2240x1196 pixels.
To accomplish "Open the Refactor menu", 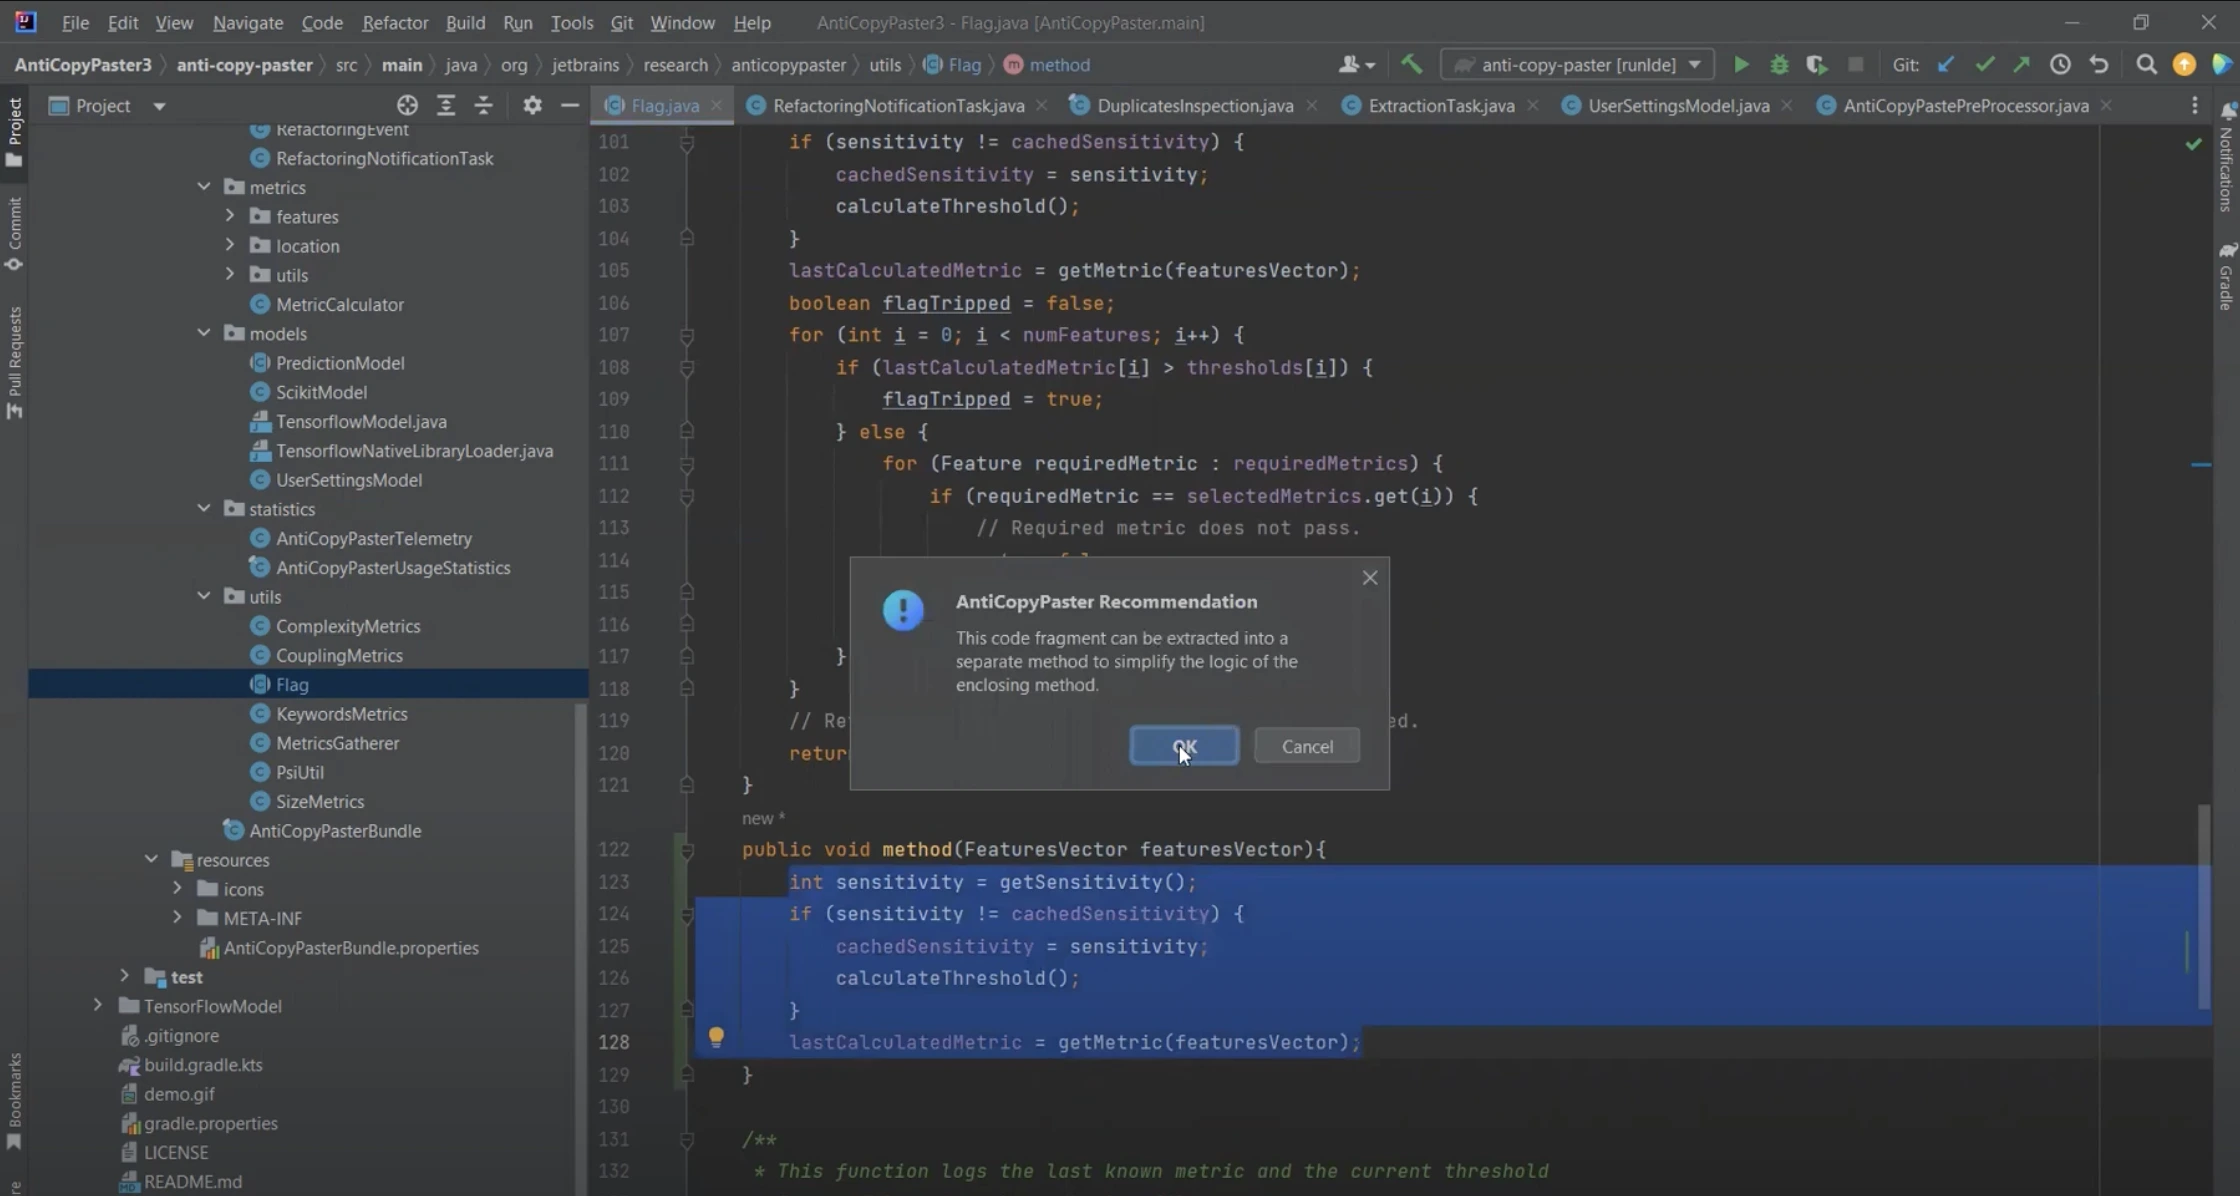I will pos(395,22).
